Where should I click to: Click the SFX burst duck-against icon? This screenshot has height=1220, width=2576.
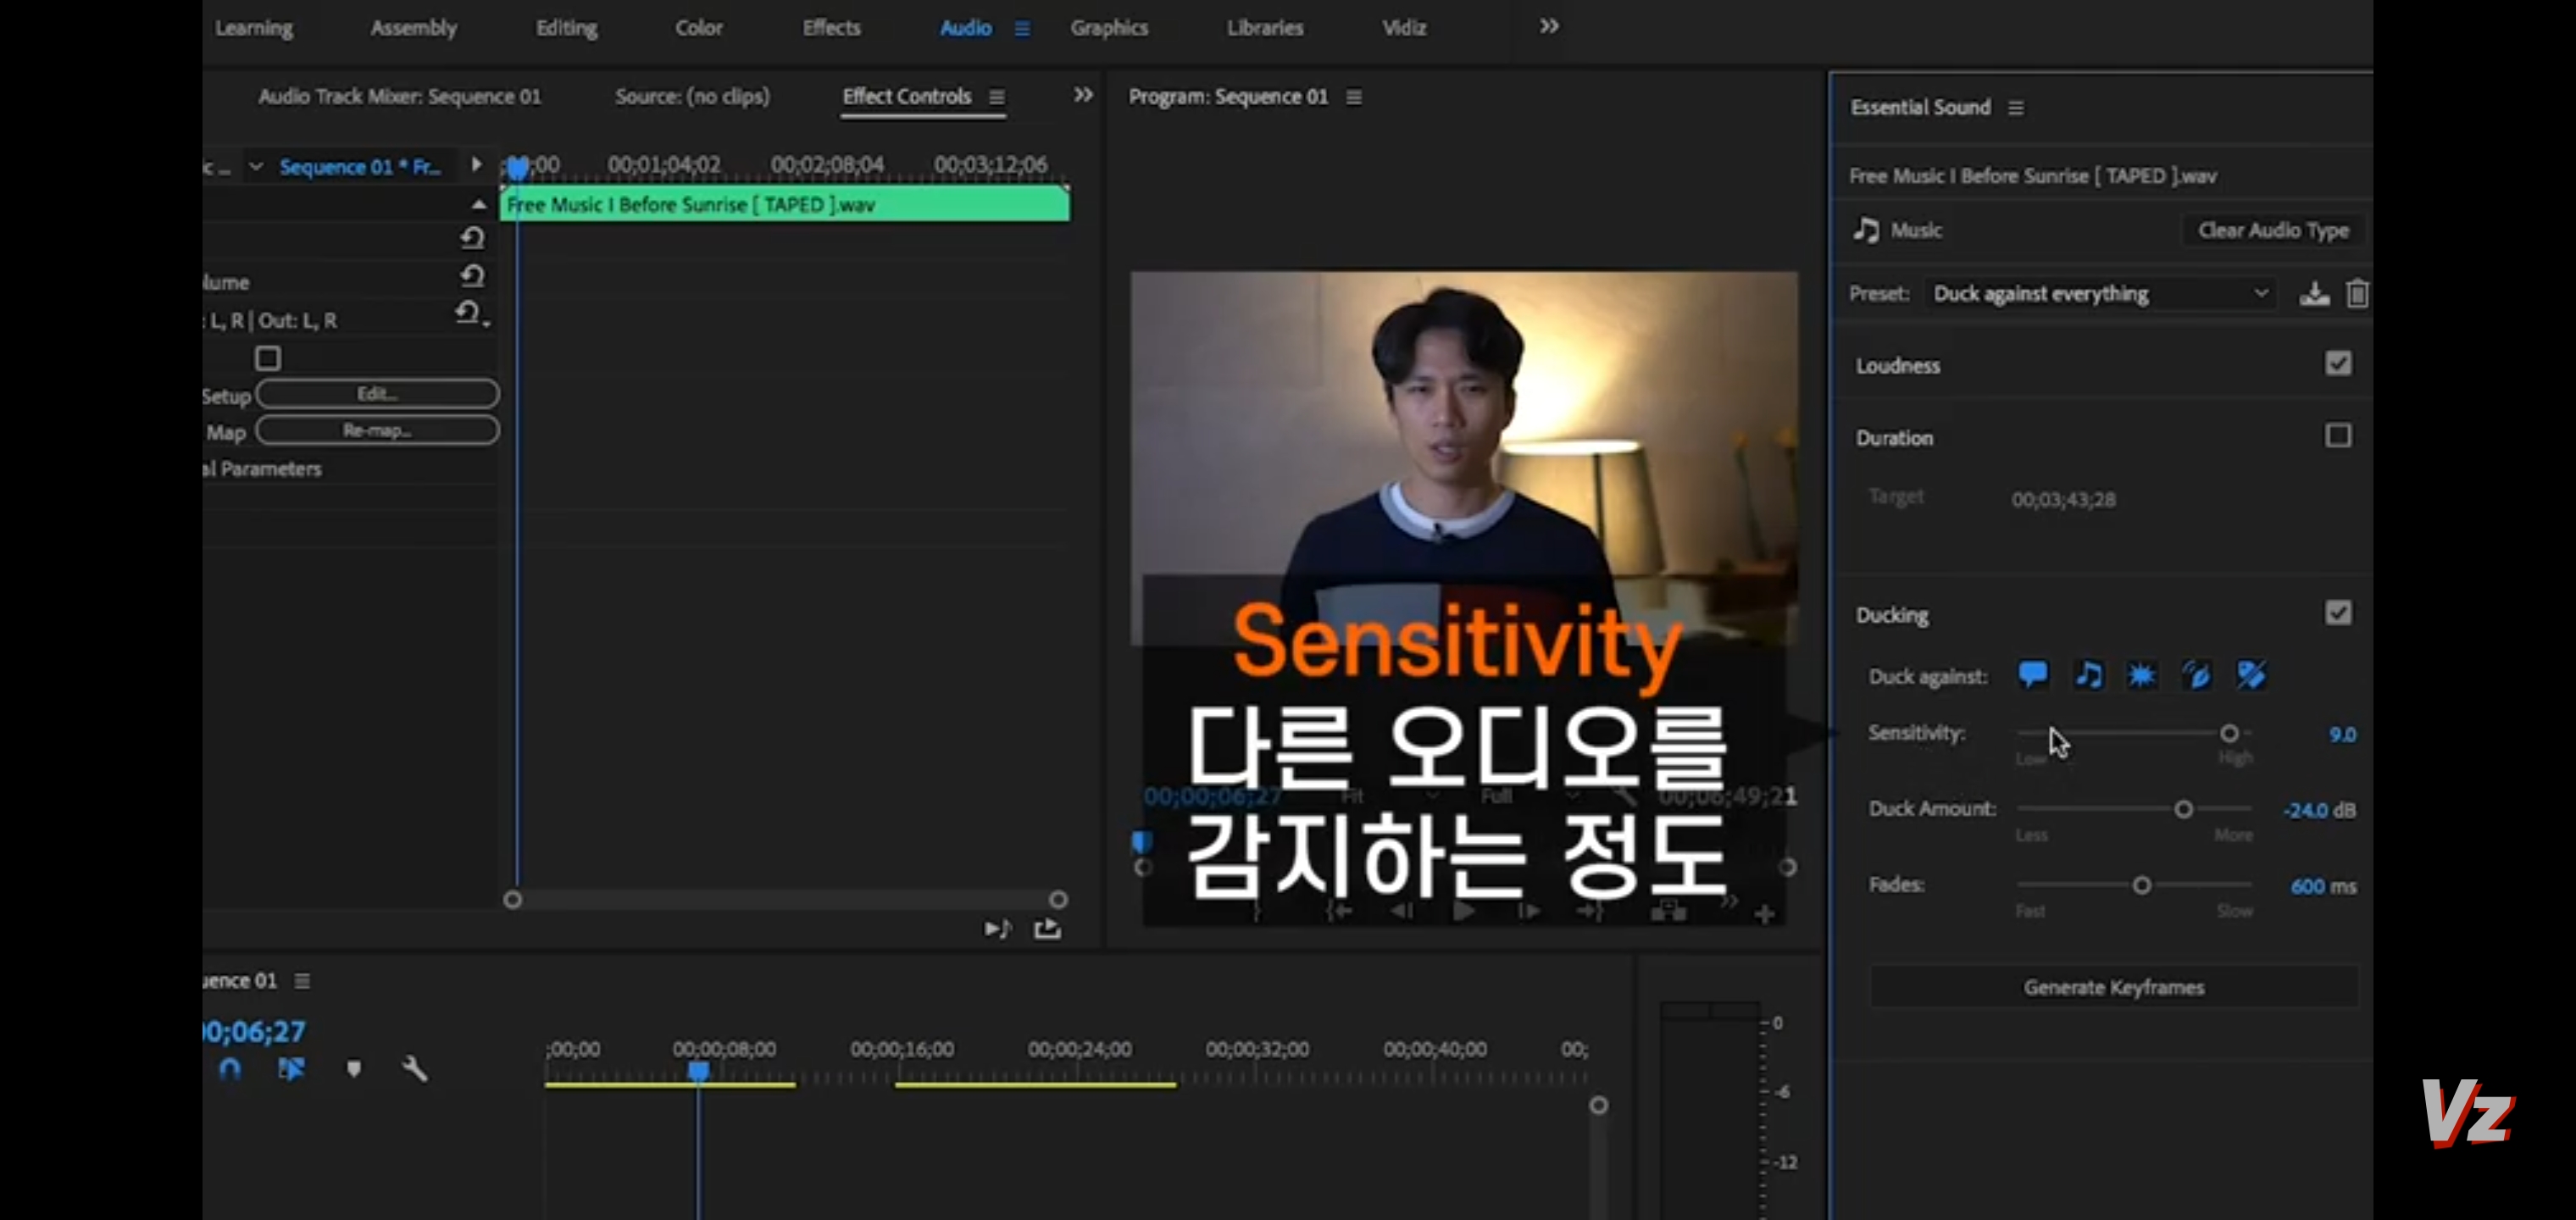[x=2141, y=675]
